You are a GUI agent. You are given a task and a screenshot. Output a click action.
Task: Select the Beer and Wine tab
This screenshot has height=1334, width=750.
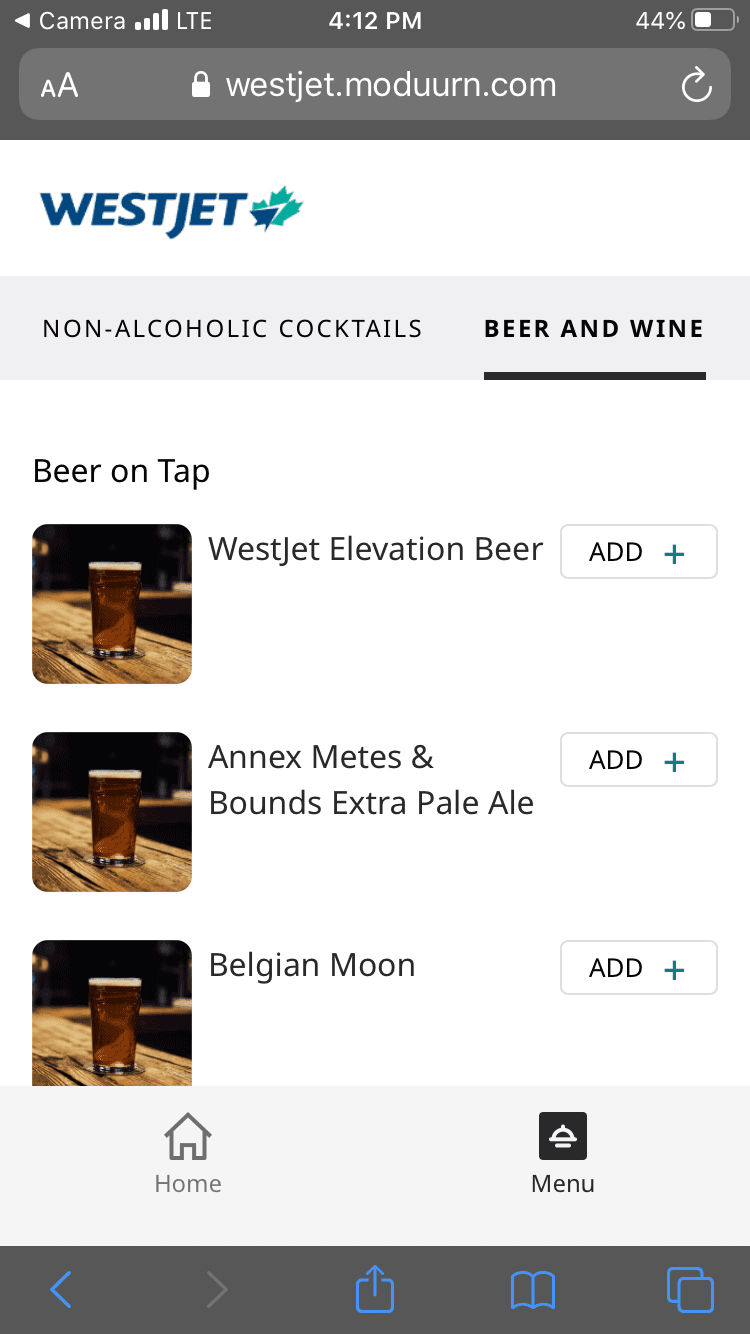(594, 329)
